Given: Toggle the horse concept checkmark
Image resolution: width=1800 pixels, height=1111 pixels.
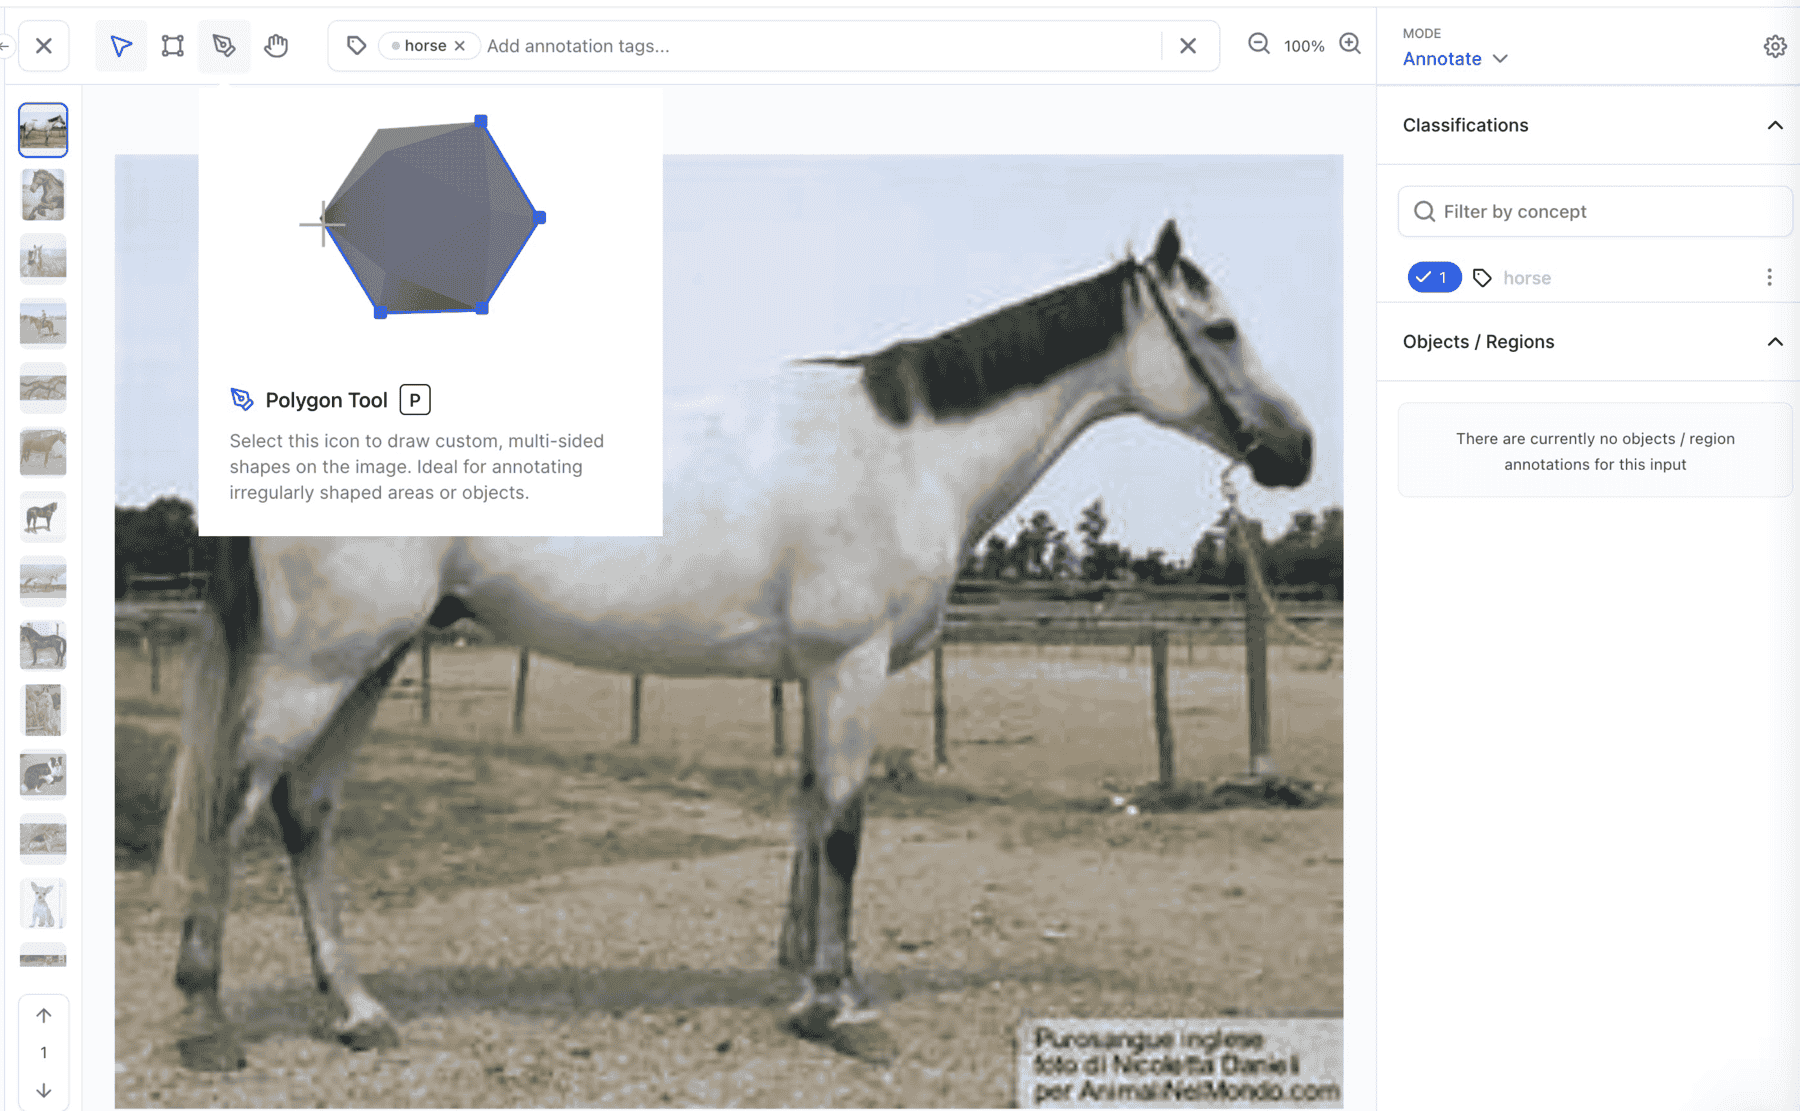Looking at the screenshot, I should 1434,277.
